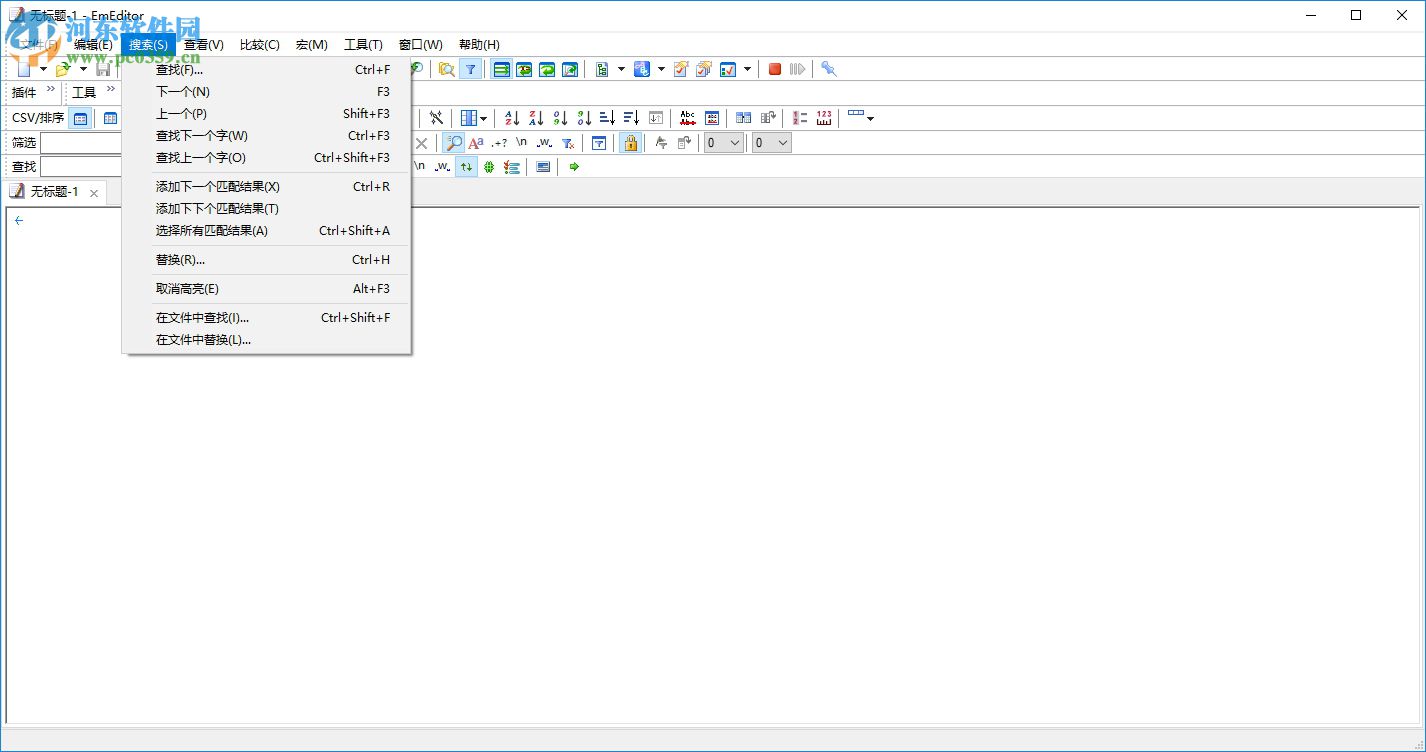Image resolution: width=1426 pixels, height=752 pixels.
Task: Click the strikethrough Abc delete duplicates icon
Action: click(688, 118)
